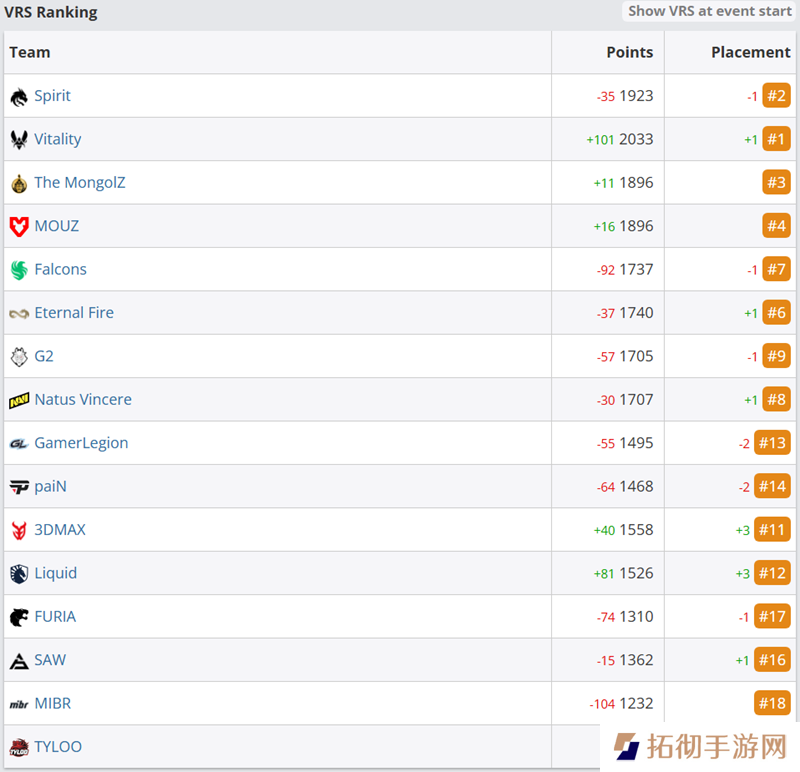Screen dimensions: 800x772
Task: Click the #17 placement badge for FURIA
Action: tap(772, 616)
